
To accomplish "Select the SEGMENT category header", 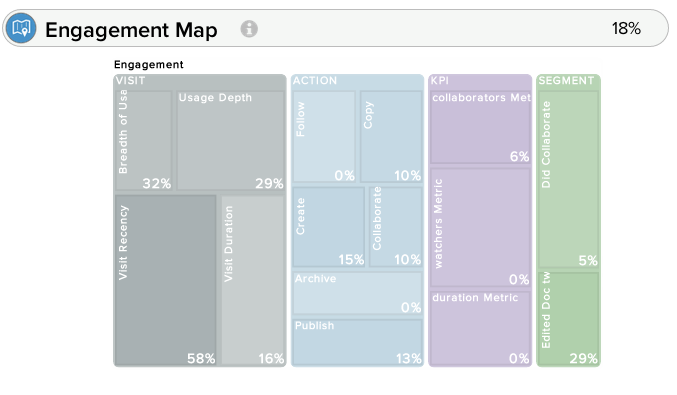I will [x=566, y=81].
